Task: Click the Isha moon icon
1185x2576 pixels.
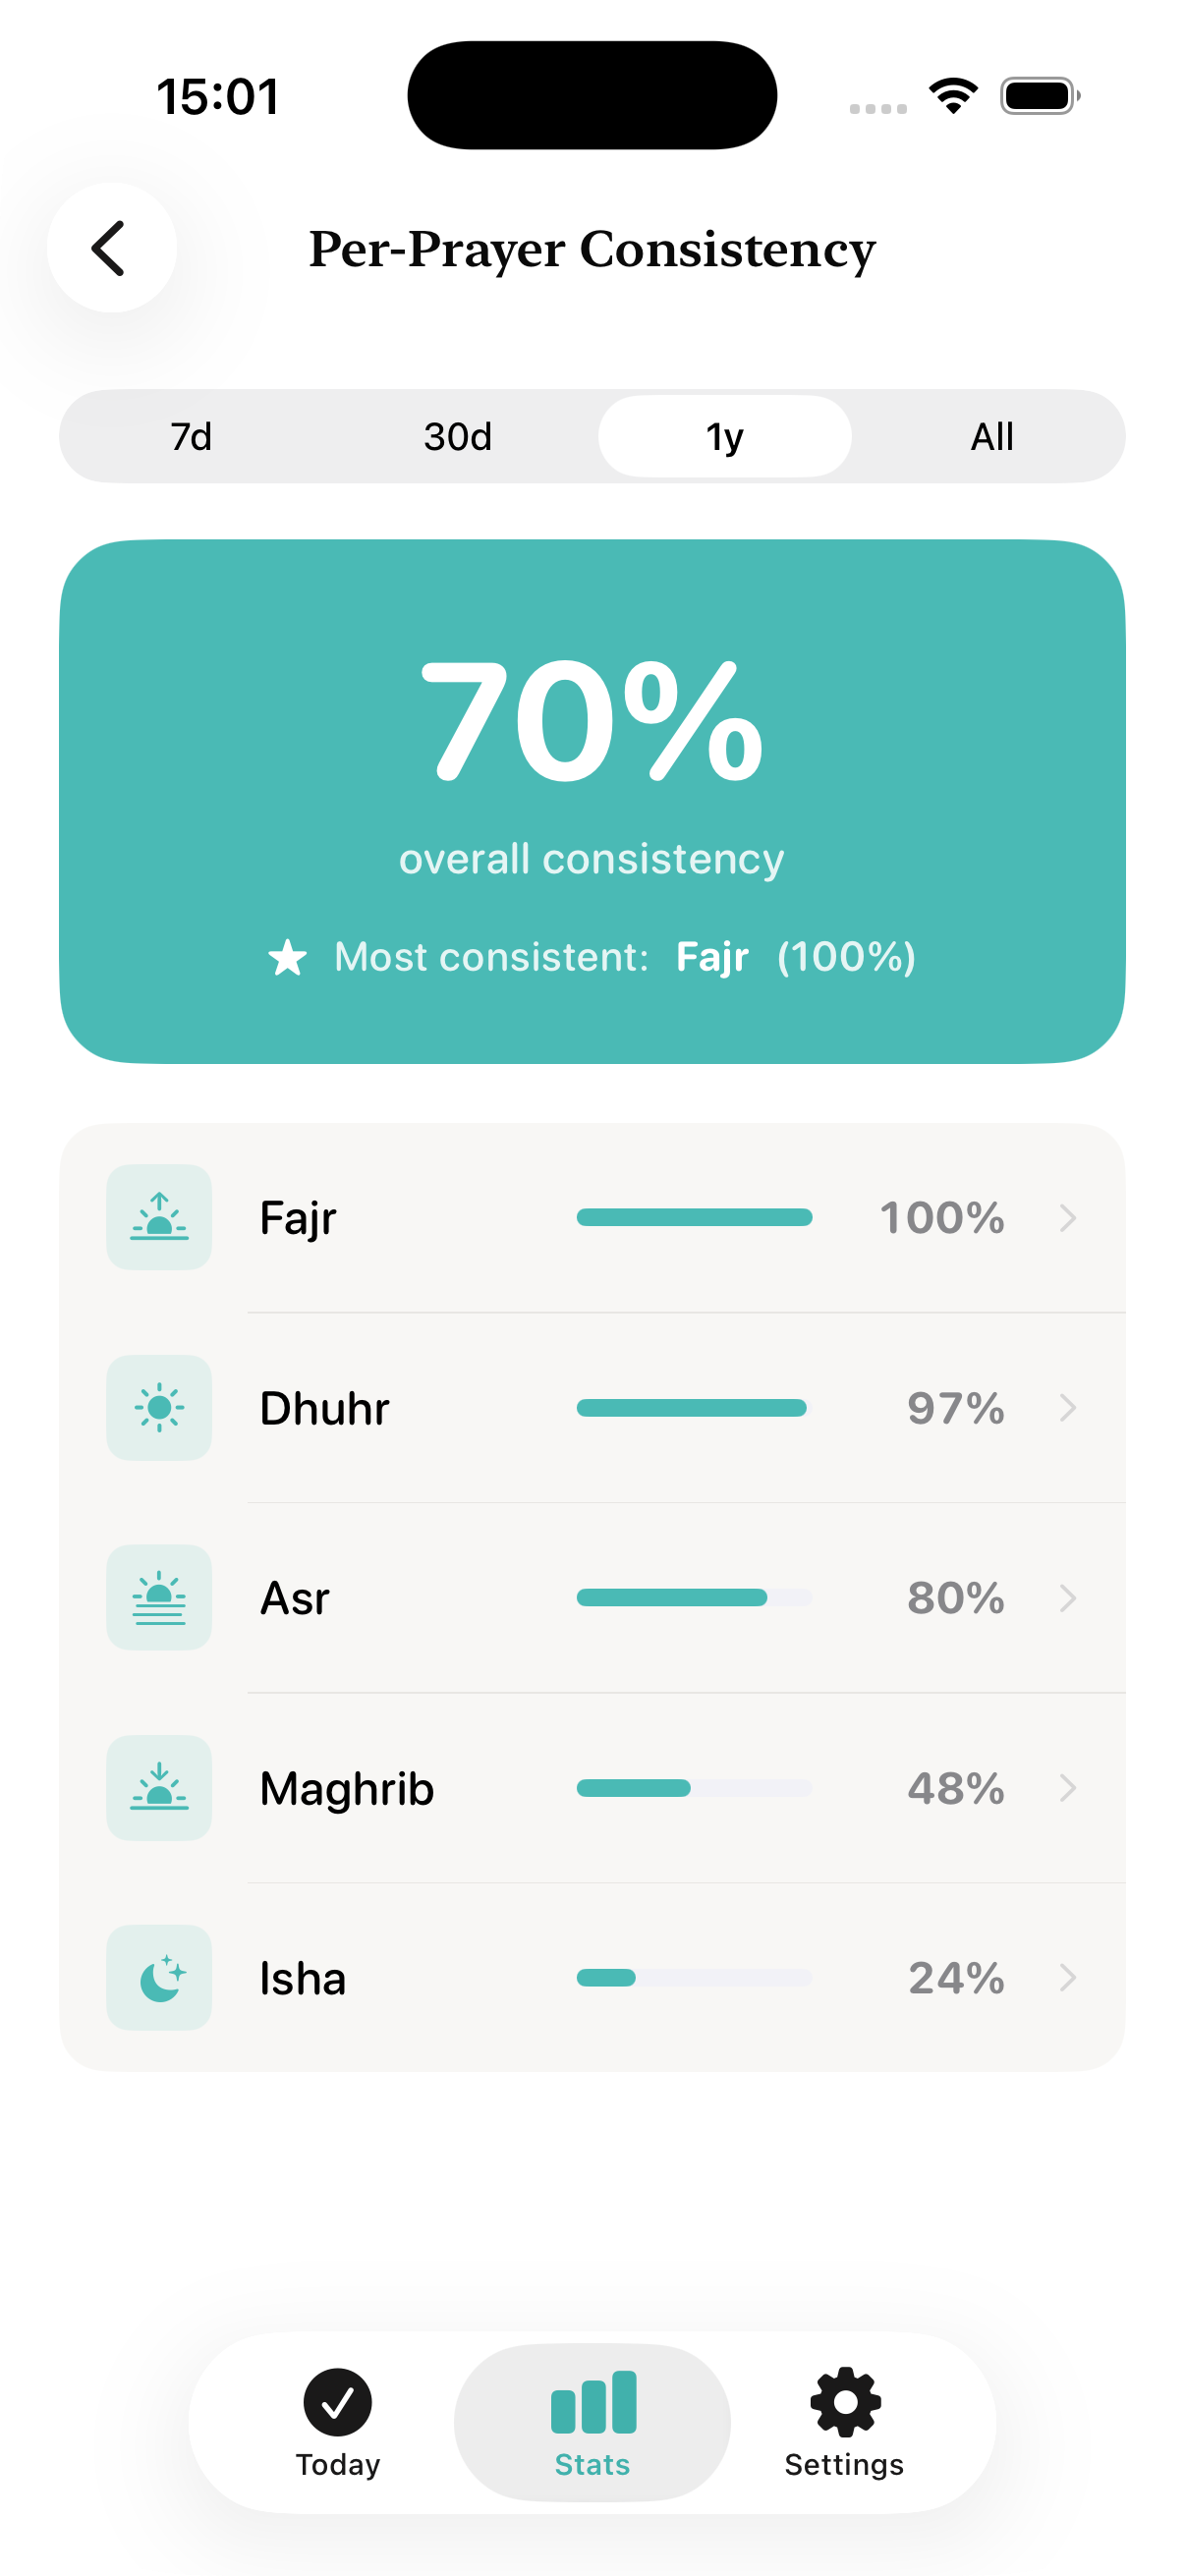Action: click(159, 1977)
